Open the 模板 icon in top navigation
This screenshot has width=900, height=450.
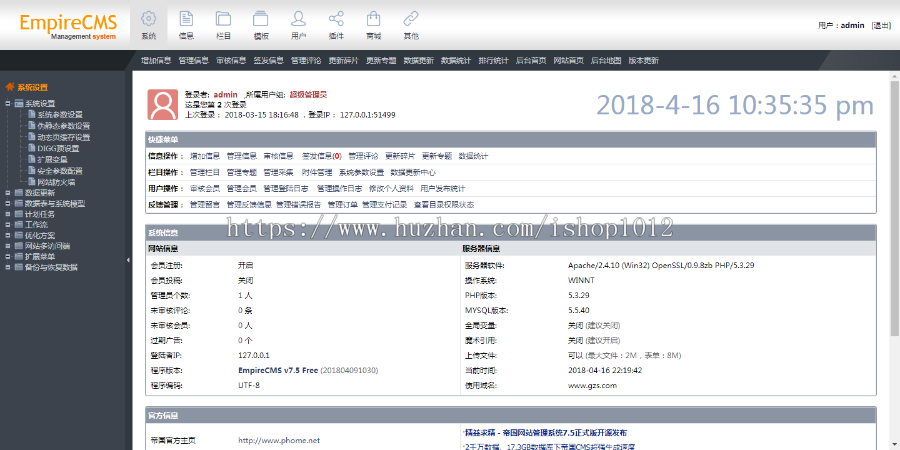(261, 18)
